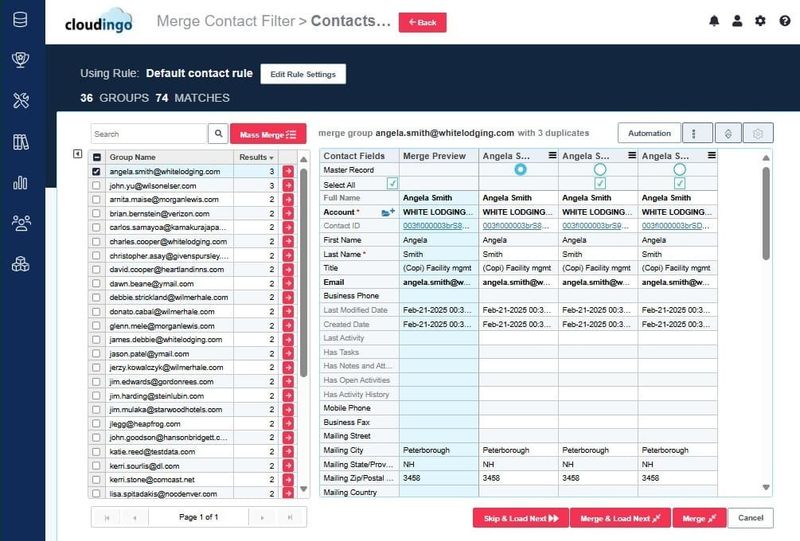Image resolution: width=800 pixels, height=541 pixels.
Task: Open the help question mark icon
Action: (x=785, y=21)
